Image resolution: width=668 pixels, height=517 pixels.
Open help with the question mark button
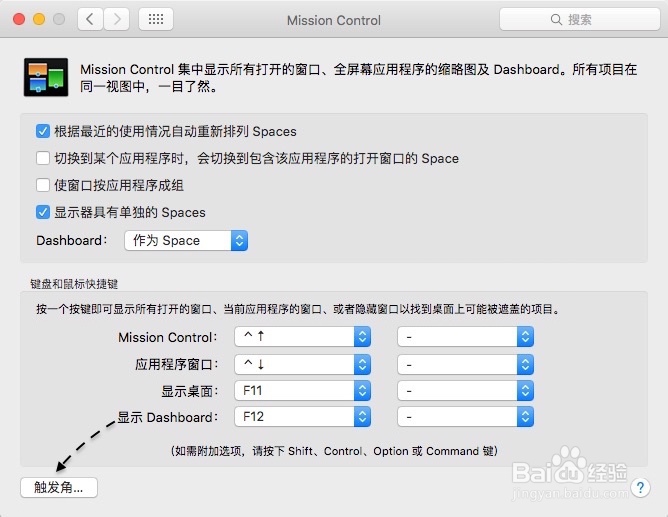pyautogui.click(x=641, y=487)
